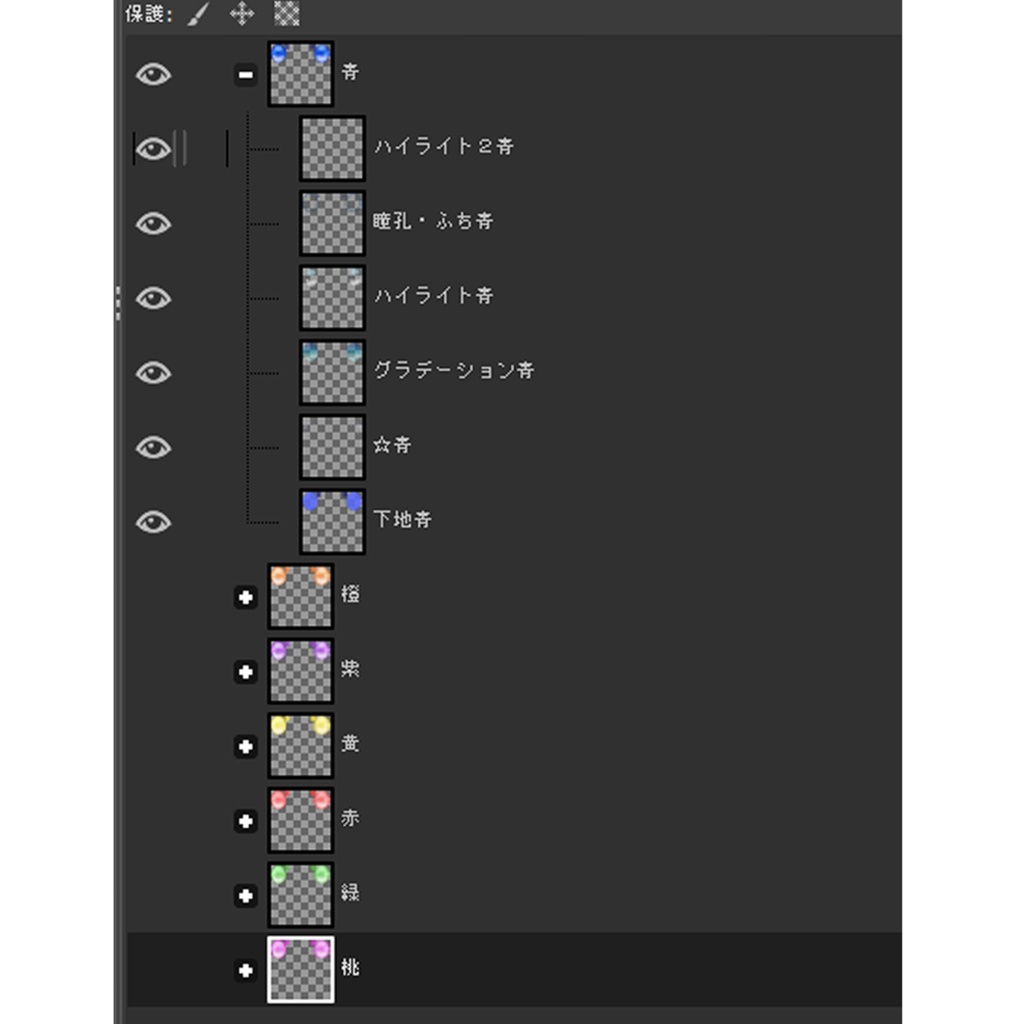This screenshot has width=1024, height=1024.
Task: Toggle visibility of the ハイライト２青 layer
Action: (x=153, y=149)
